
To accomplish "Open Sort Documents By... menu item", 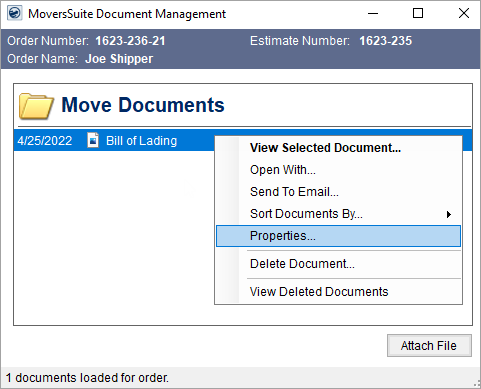I will click(x=338, y=214).
